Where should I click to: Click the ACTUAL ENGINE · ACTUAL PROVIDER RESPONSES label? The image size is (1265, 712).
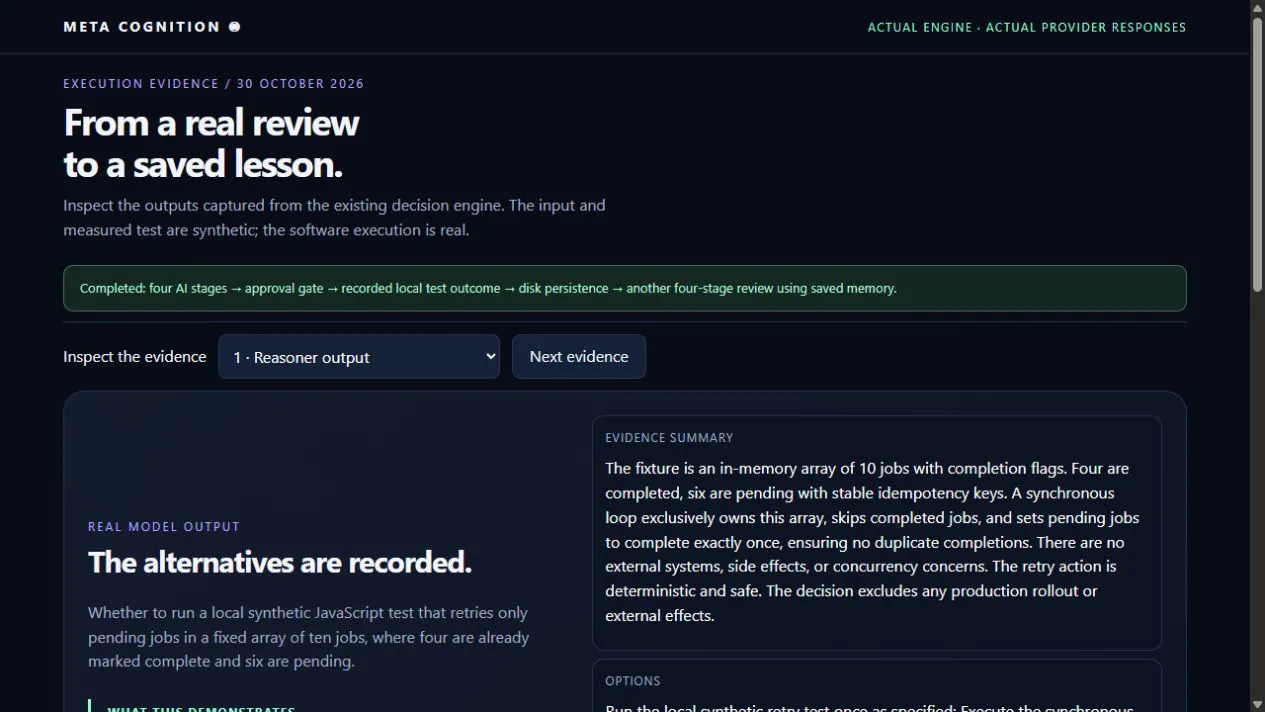click(x=1027, y=27)
